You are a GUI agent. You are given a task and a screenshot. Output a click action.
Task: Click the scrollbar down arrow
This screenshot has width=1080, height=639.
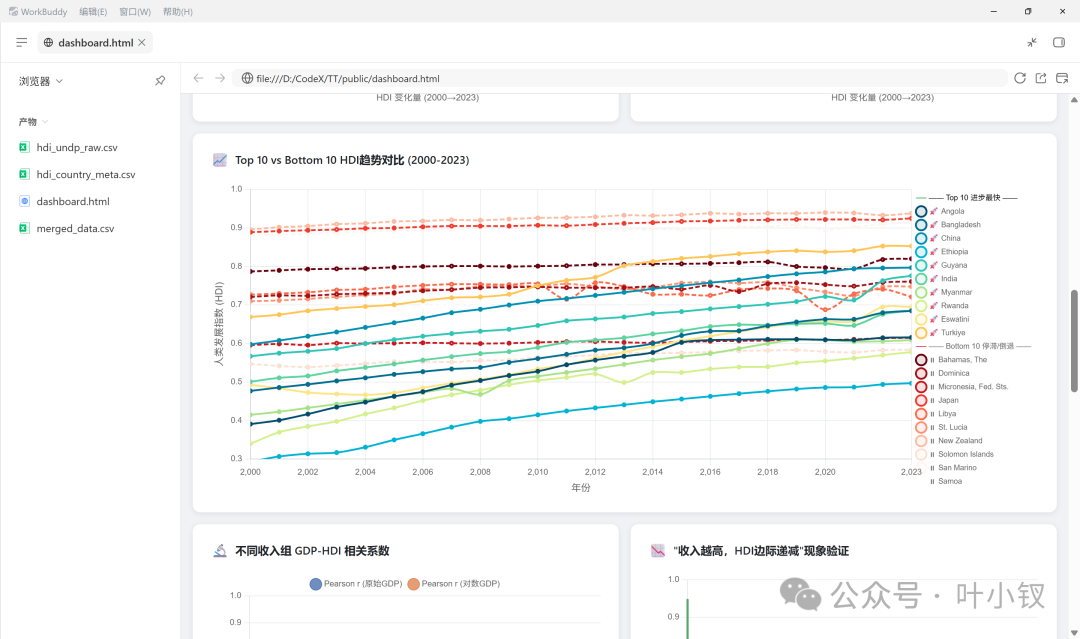(1074, 633)
